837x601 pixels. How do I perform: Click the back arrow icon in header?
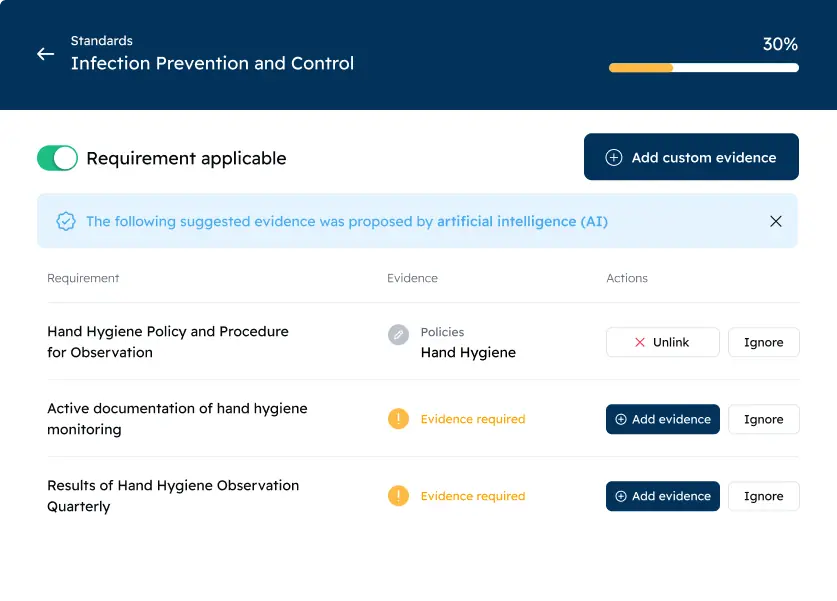45,54
